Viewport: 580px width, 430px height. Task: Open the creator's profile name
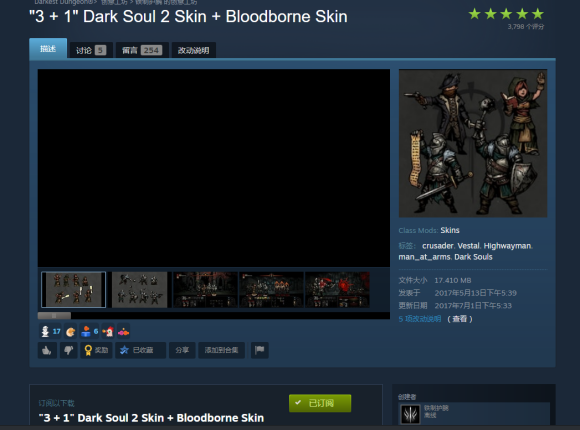click(x=436, y=408)
